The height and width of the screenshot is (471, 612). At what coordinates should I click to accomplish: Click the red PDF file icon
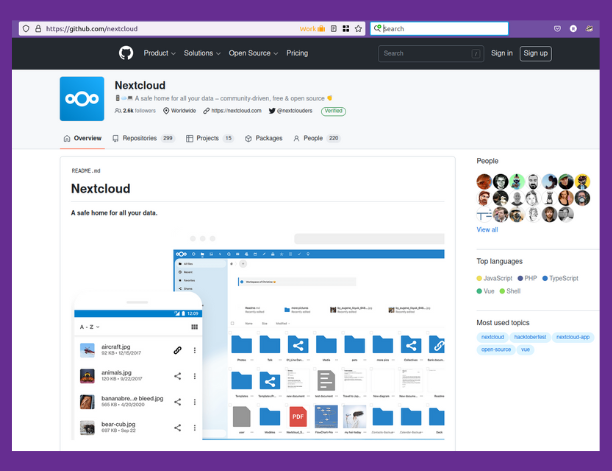coord(298,416)
